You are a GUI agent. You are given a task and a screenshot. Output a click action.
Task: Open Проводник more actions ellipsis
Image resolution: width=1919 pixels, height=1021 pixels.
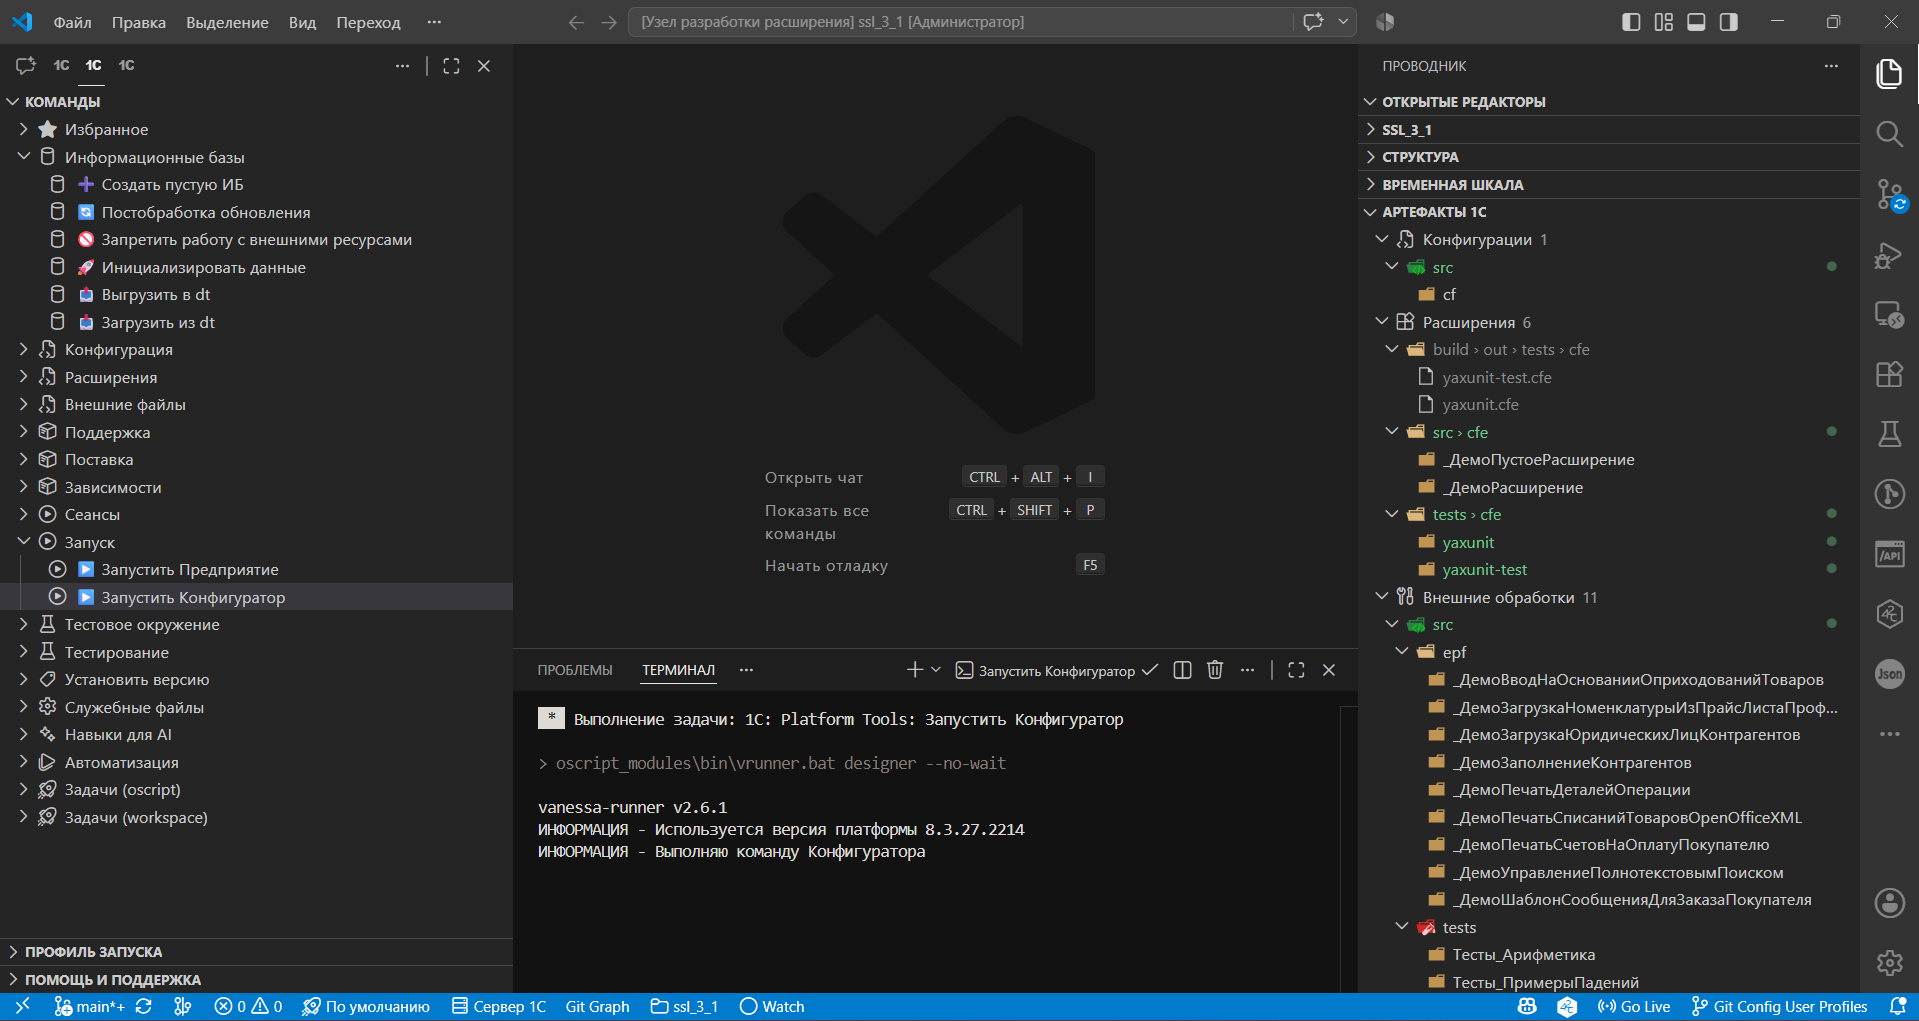pos(1831,66)
